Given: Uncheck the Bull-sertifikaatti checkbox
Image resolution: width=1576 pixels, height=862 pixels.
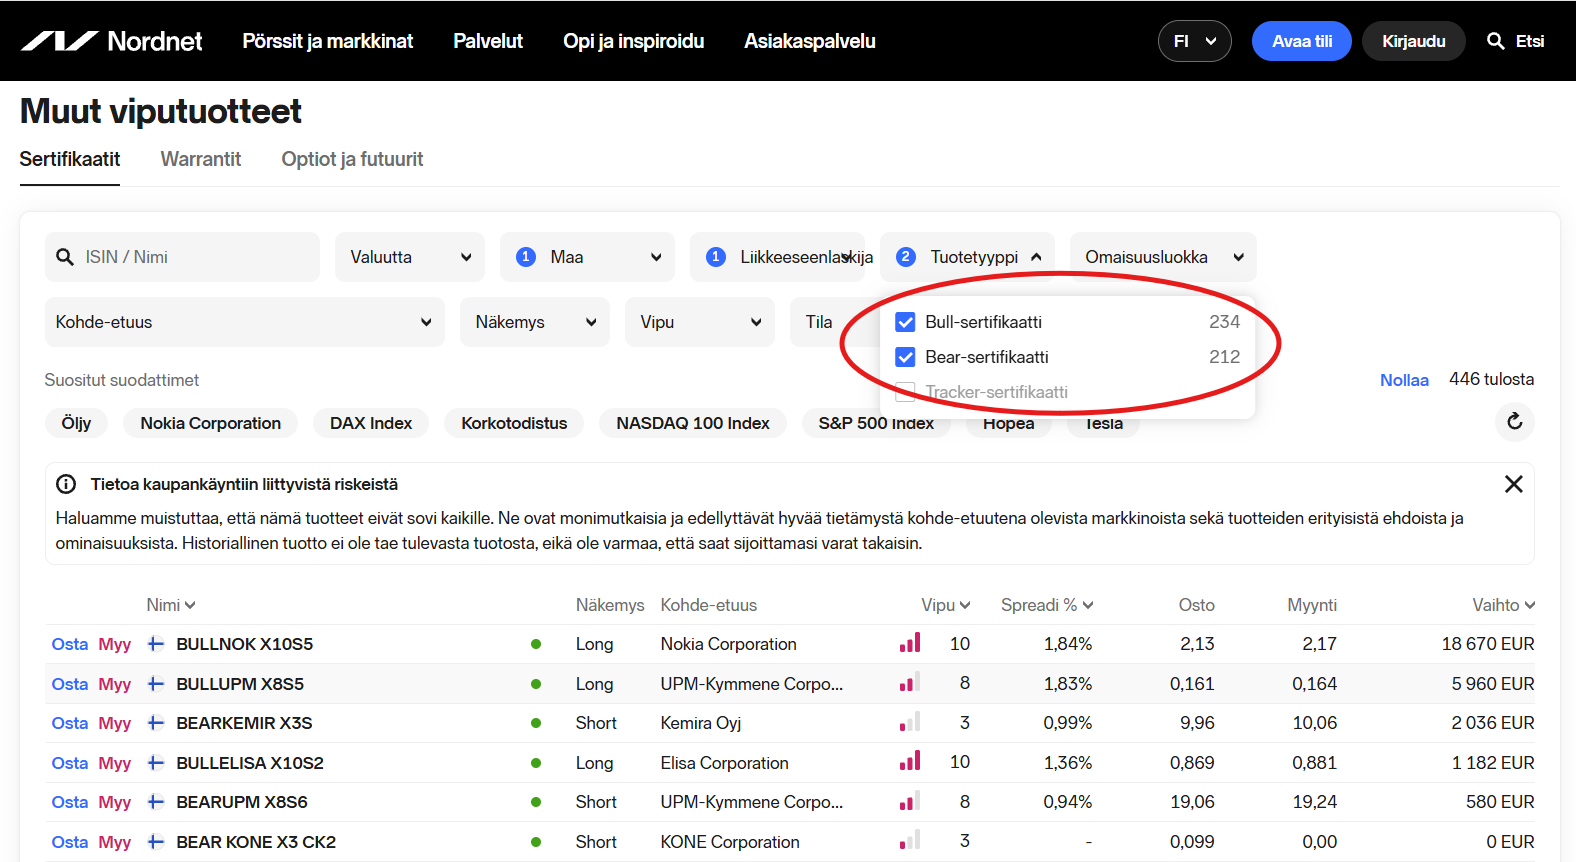Looking at the screenshot, I should (905, 322).
